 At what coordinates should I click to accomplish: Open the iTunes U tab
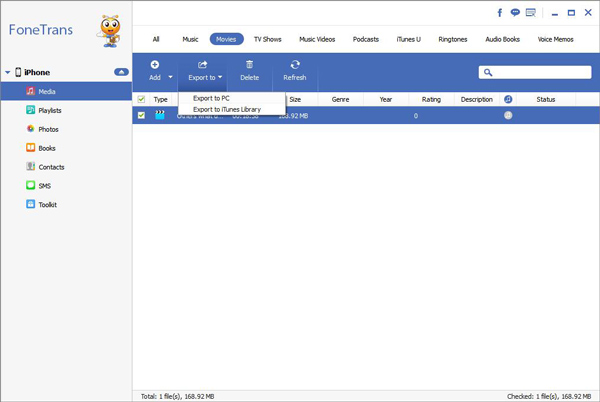point(408,39)
